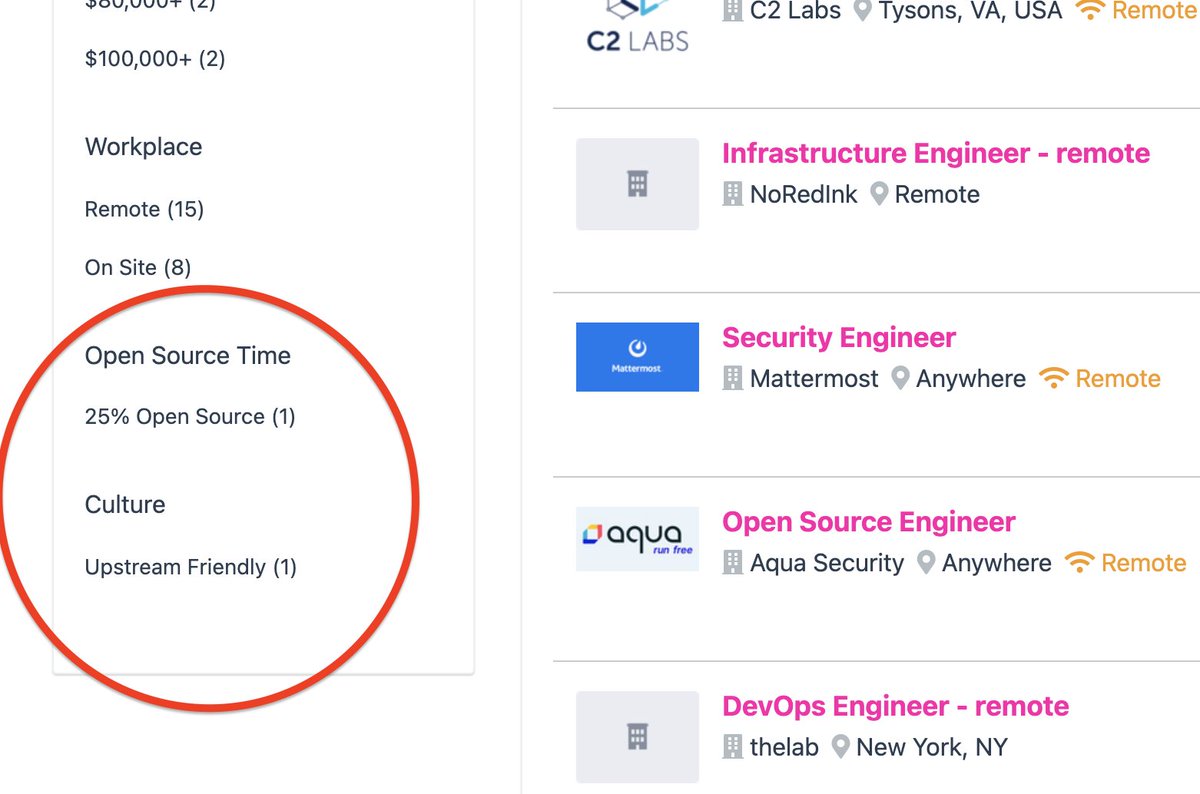Filter by 25% Open Source (1)

tap(190, 417)
